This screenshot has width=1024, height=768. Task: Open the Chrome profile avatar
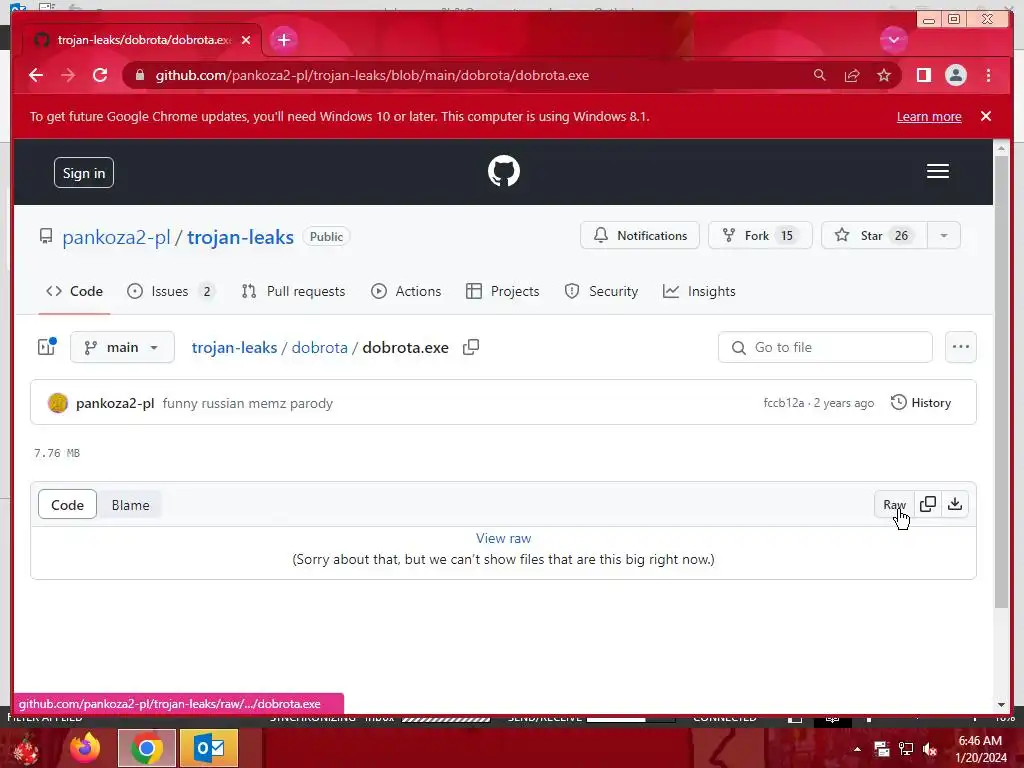[x=955, y=75]
